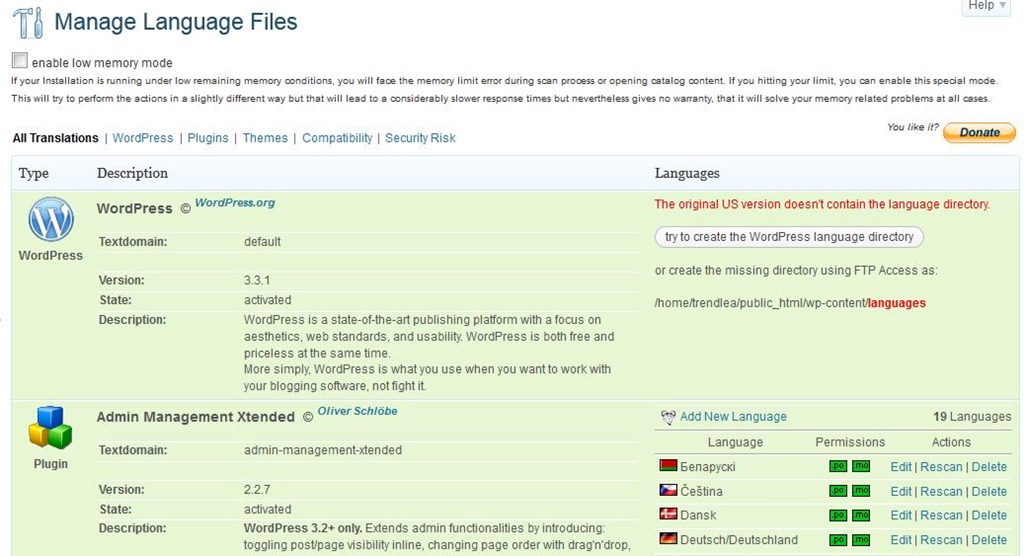Switch to the WordPress filter tab

point(142,138)
